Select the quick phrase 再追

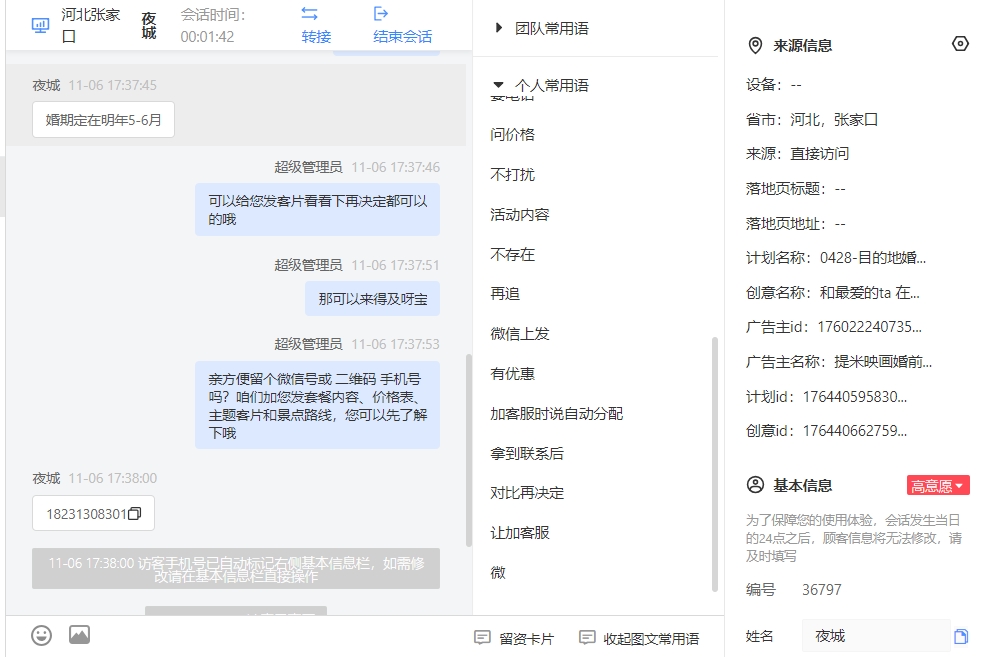(x=505, y=293)
